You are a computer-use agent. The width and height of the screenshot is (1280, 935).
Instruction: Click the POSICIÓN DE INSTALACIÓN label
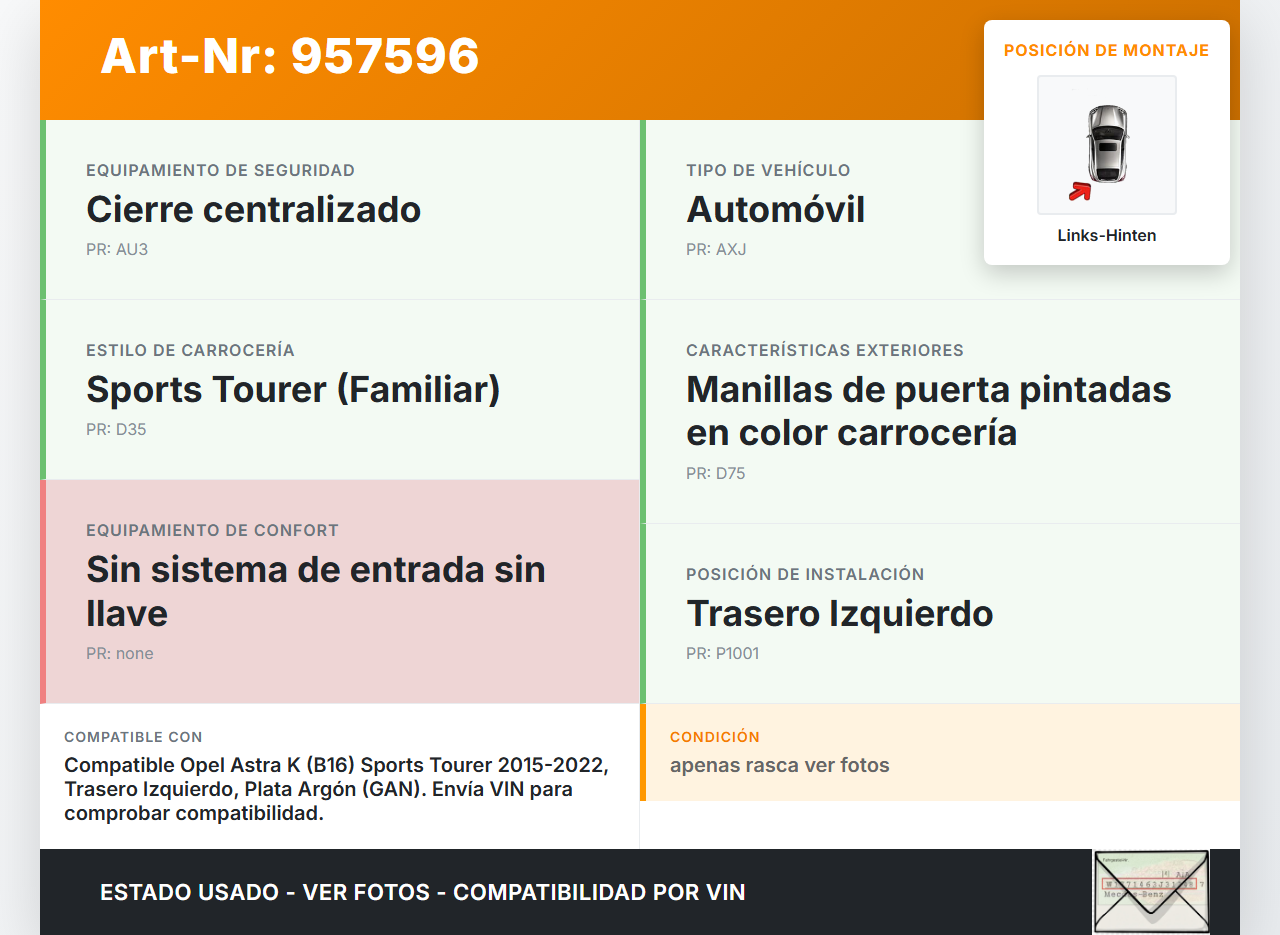805,574
